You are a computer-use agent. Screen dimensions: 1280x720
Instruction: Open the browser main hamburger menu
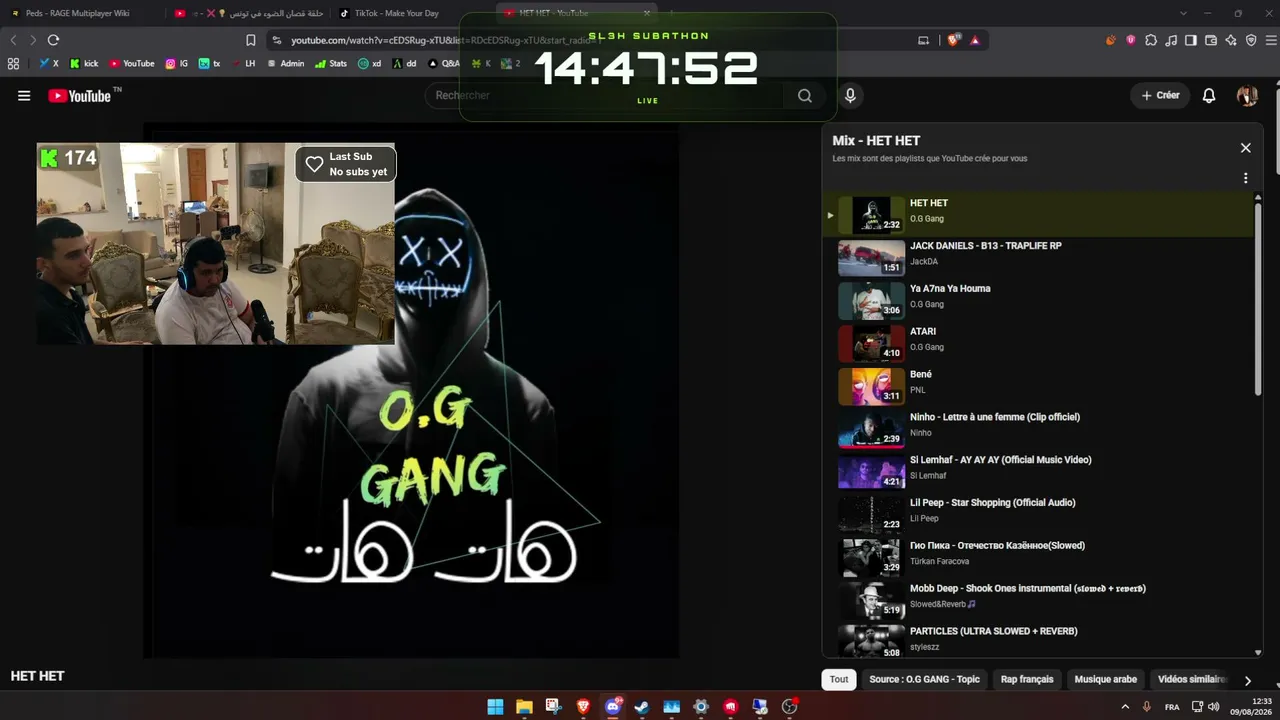pyautogui.click(x=1270, y=40)
